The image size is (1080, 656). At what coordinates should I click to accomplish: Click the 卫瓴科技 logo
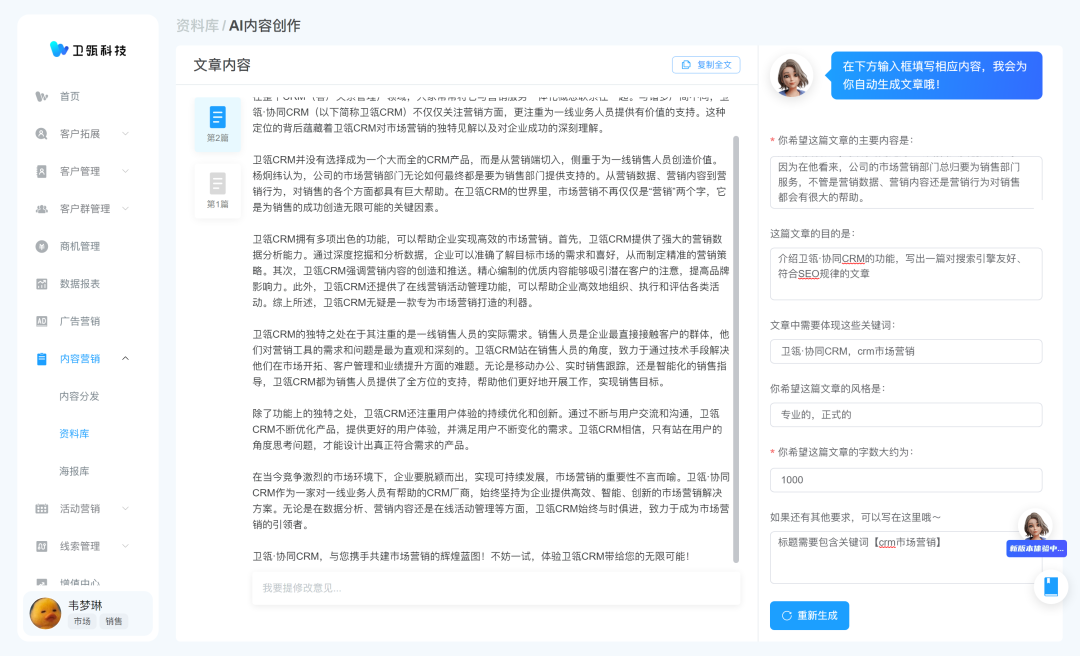click(x=88, y=49)
